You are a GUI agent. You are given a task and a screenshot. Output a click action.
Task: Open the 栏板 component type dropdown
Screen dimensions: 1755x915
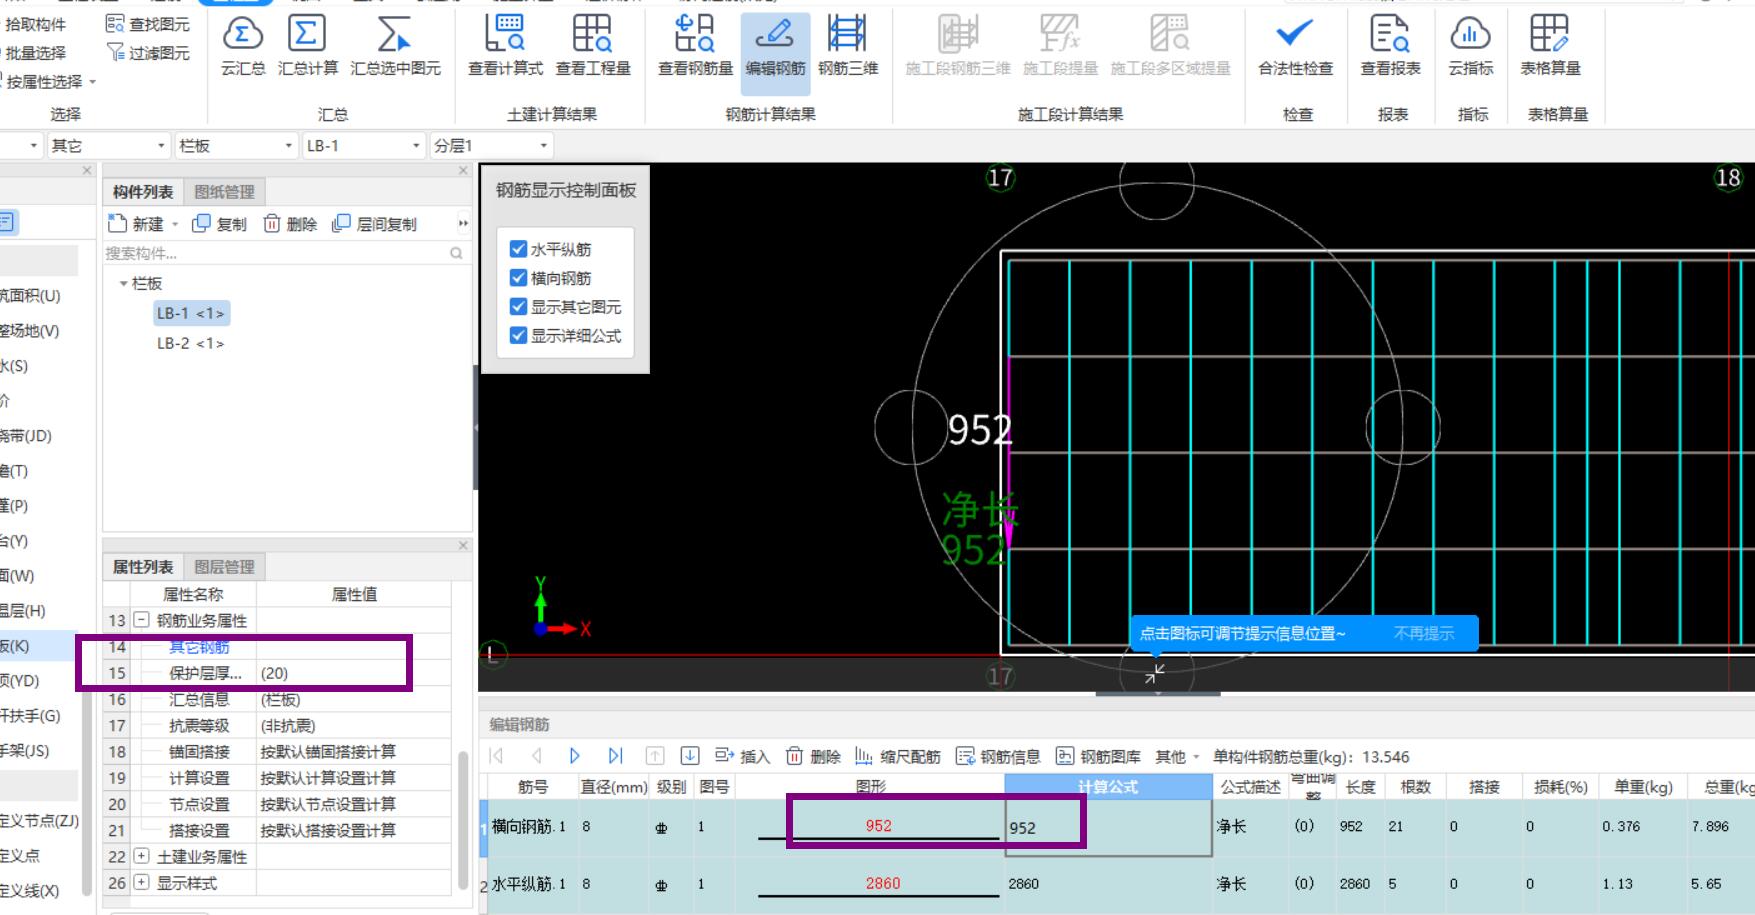(237, 146)
